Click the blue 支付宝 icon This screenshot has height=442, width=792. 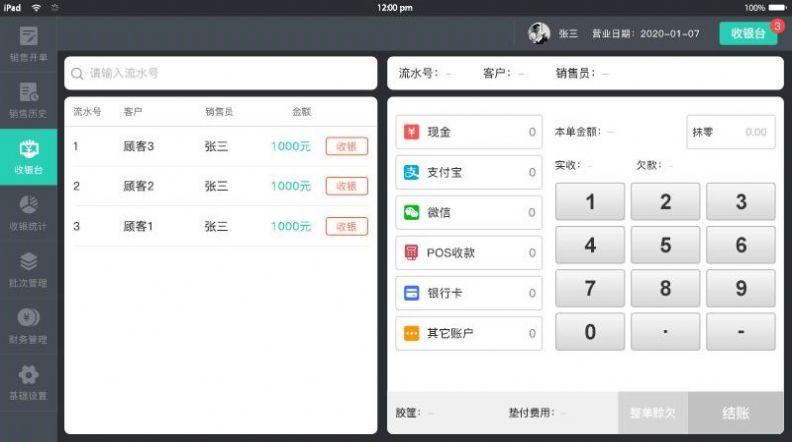(x=411, y=172)
